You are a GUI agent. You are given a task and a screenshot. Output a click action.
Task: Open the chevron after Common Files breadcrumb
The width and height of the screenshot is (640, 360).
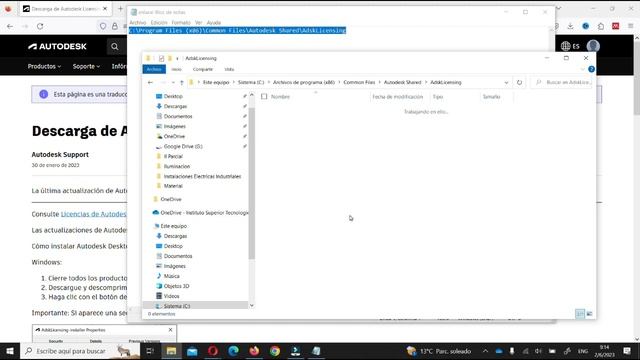(380, 82)
